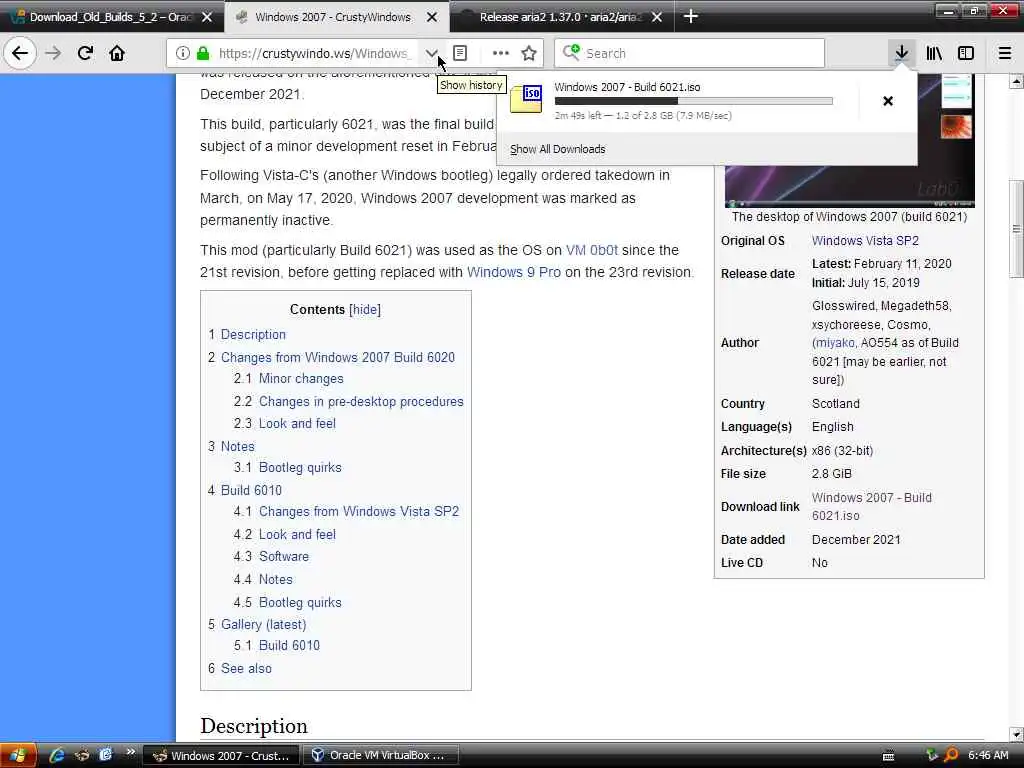Open Changes from Windows 2007 Build 6020 section
The image size is (1024, 768).
pyautogui.click(x=338, y=357)
